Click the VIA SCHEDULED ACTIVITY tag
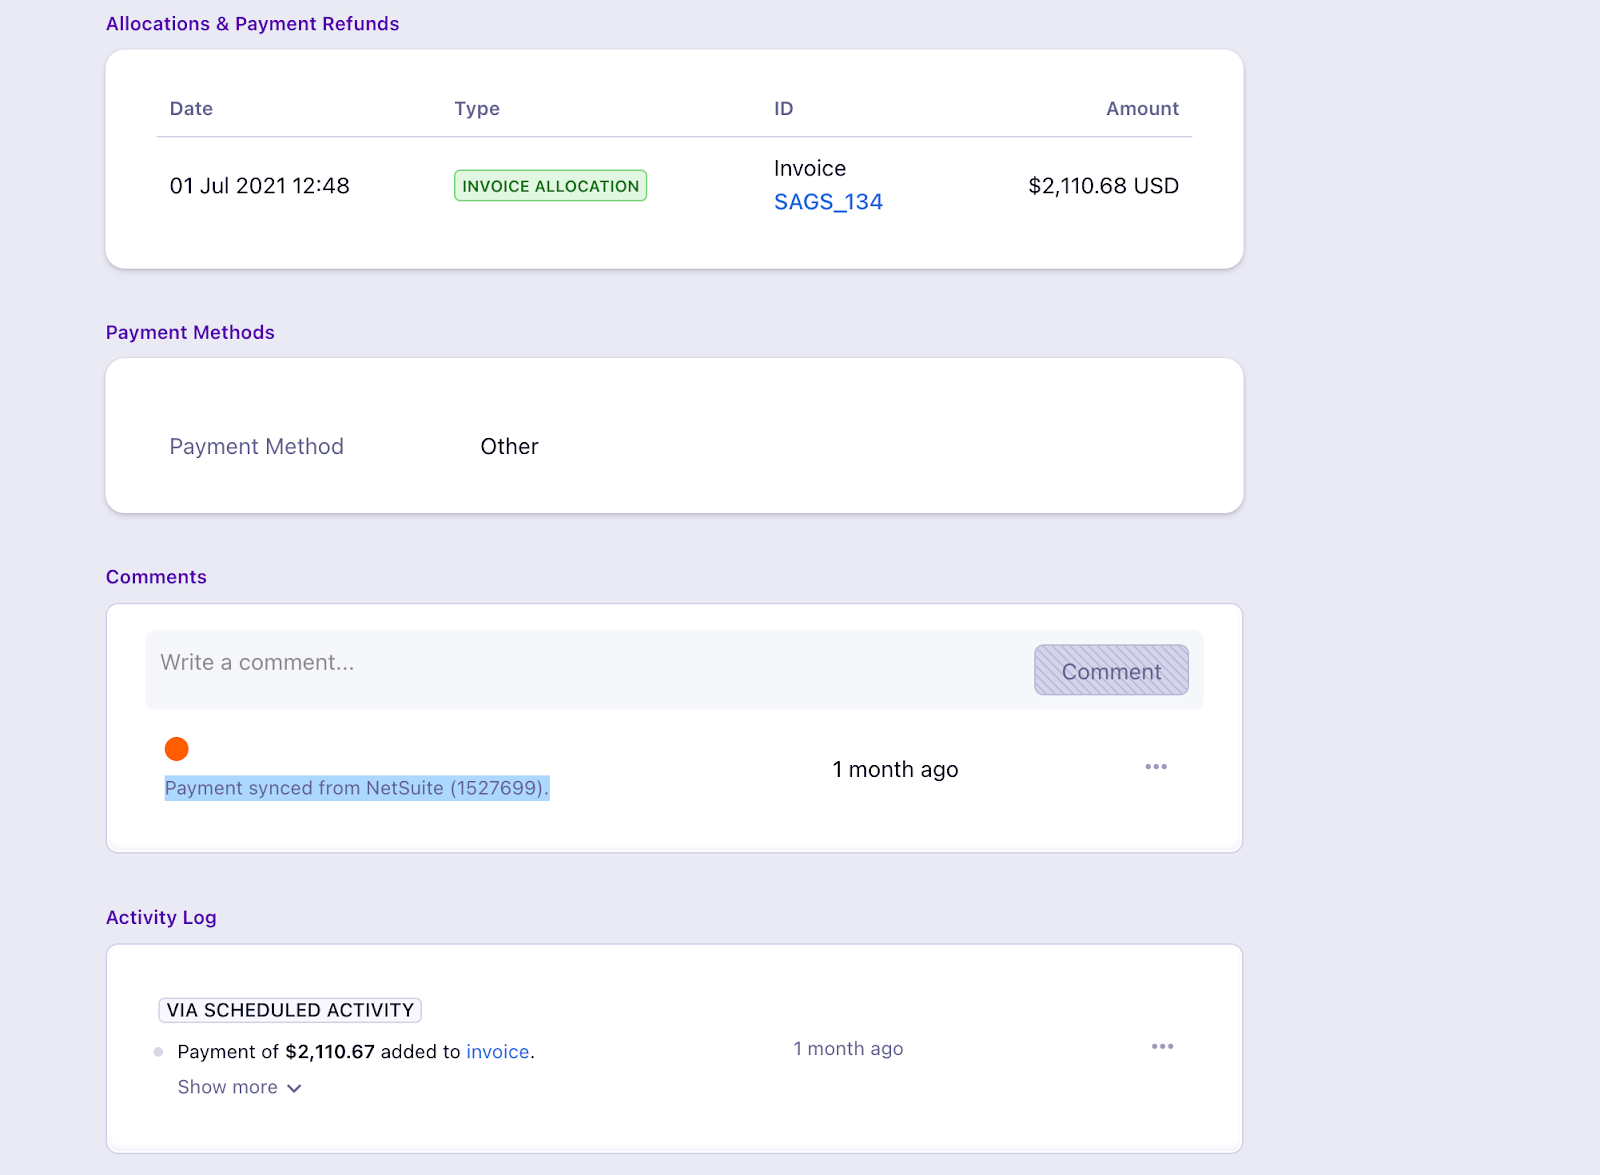 click(290, 1010)
